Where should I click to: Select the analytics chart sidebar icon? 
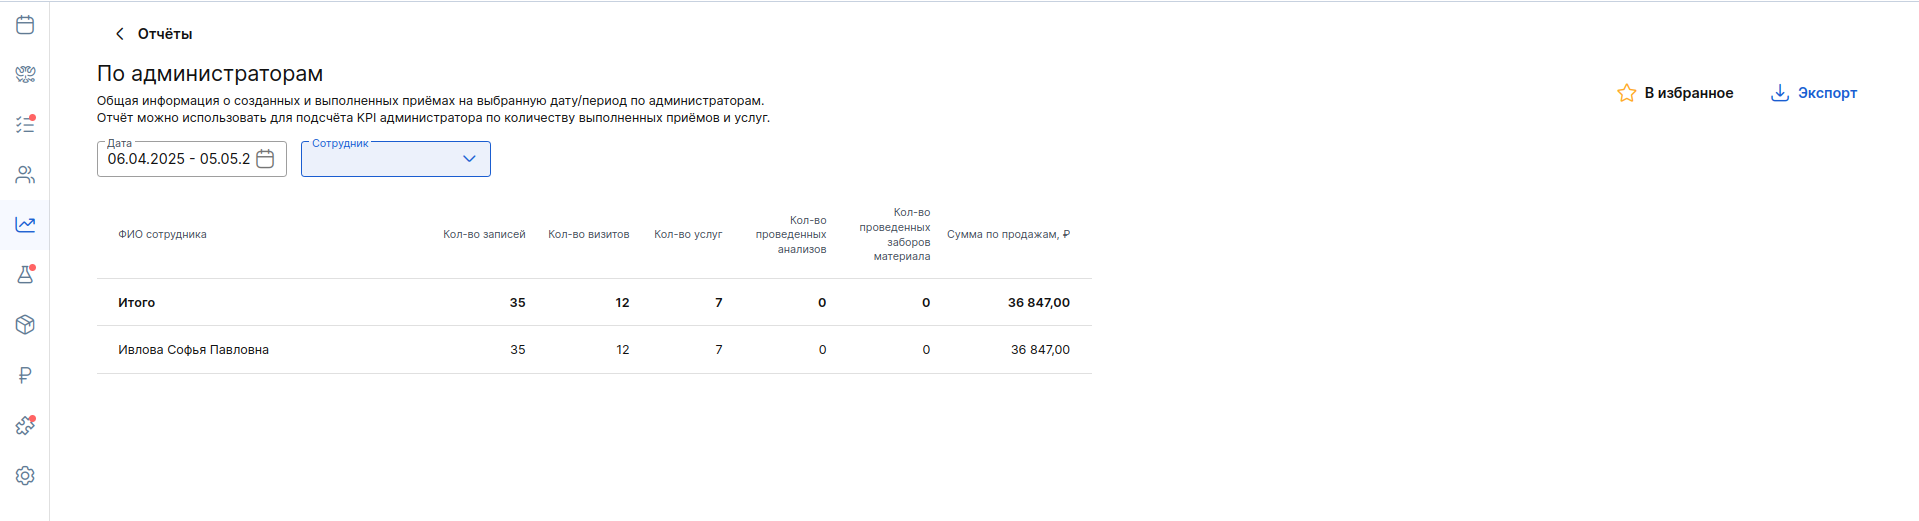pos(25,224)
